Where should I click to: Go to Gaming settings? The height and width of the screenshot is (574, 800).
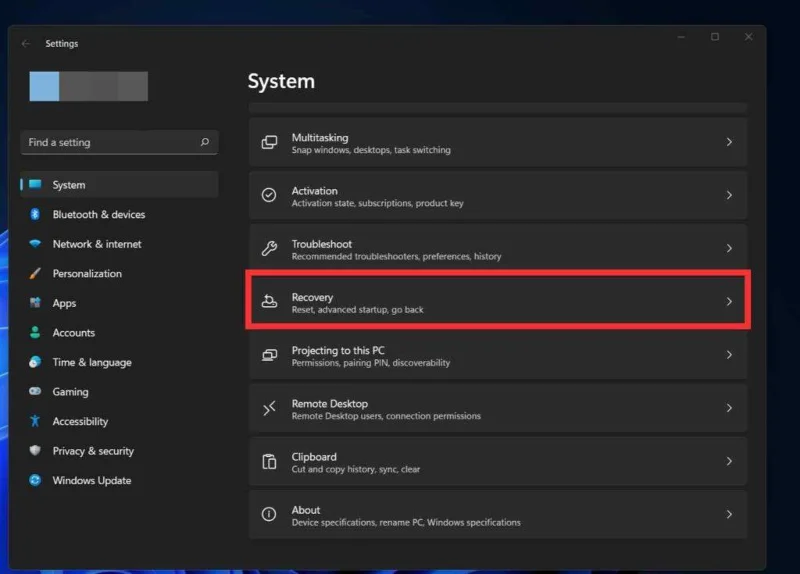[x=119, y=392]
